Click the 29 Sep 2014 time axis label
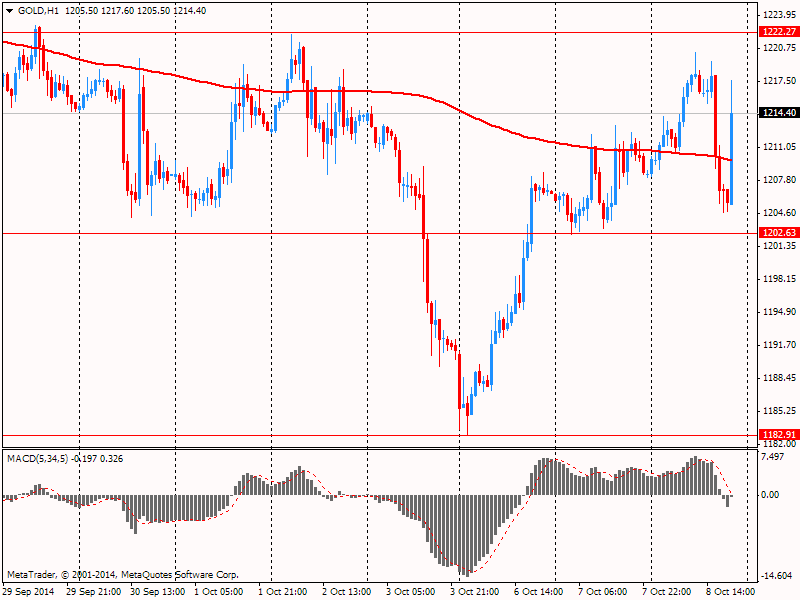 [29, 592]
